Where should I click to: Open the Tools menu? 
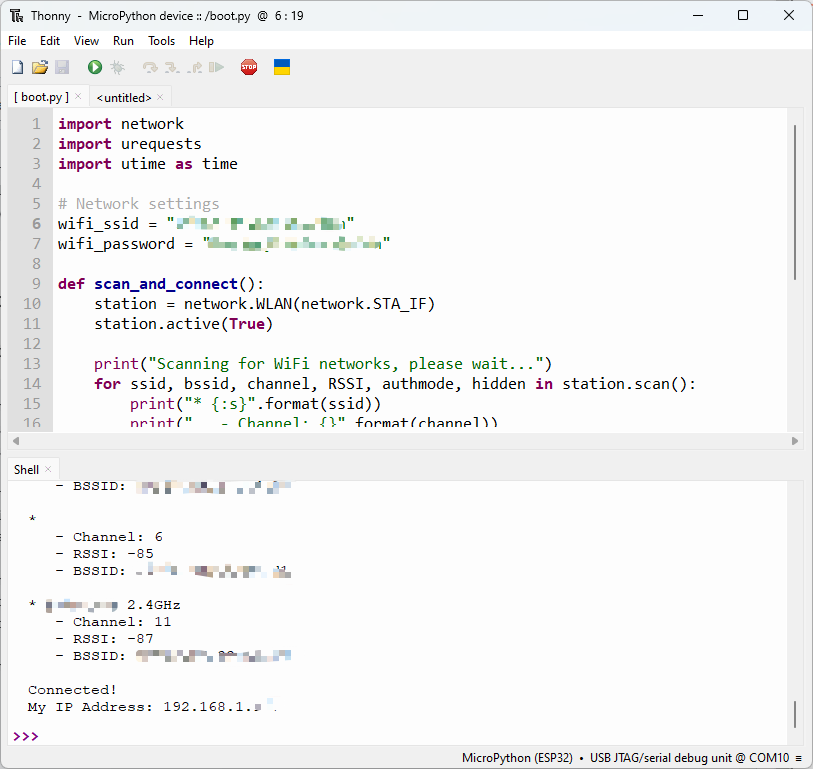[x=161, y=41]
